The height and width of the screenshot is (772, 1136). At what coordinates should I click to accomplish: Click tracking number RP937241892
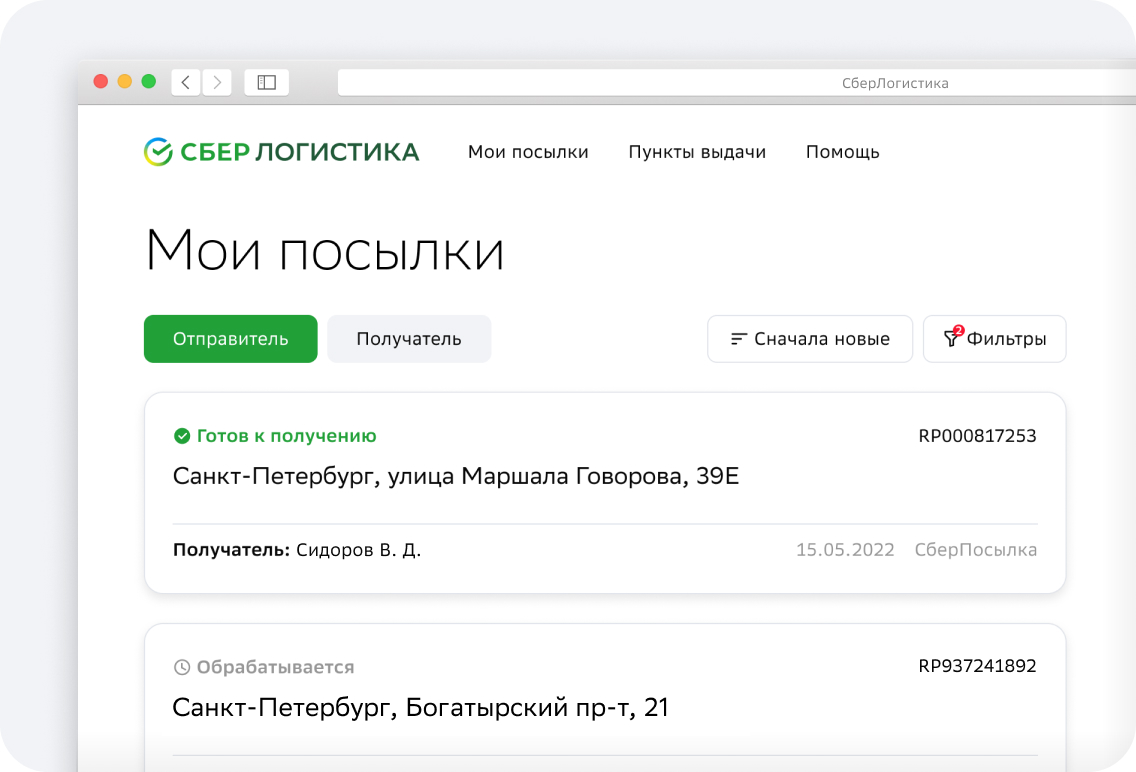click(977, 666)
